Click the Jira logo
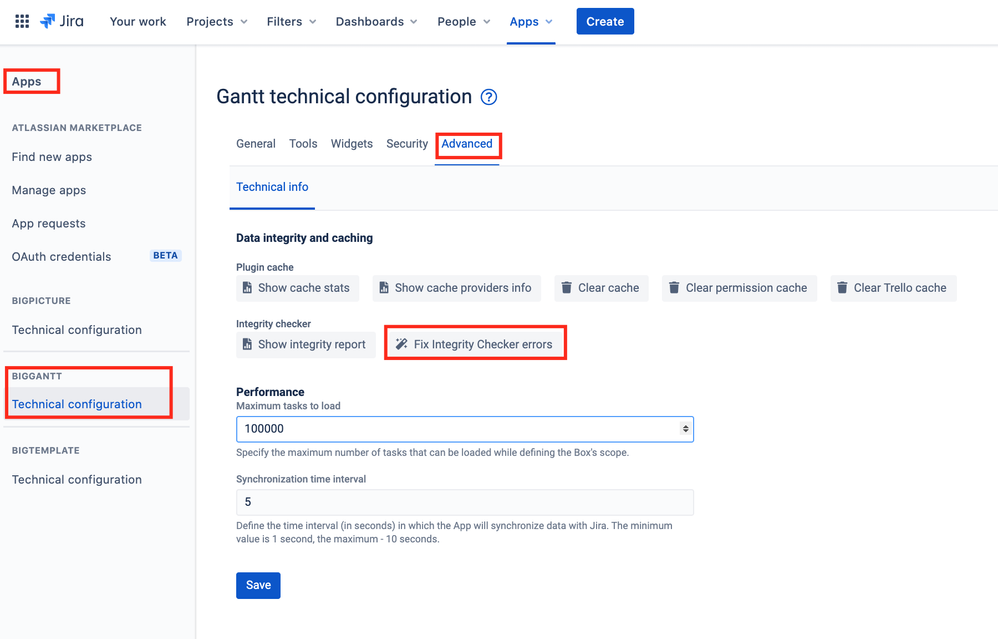This screenshot has width=998, height=639. point(62,21)
